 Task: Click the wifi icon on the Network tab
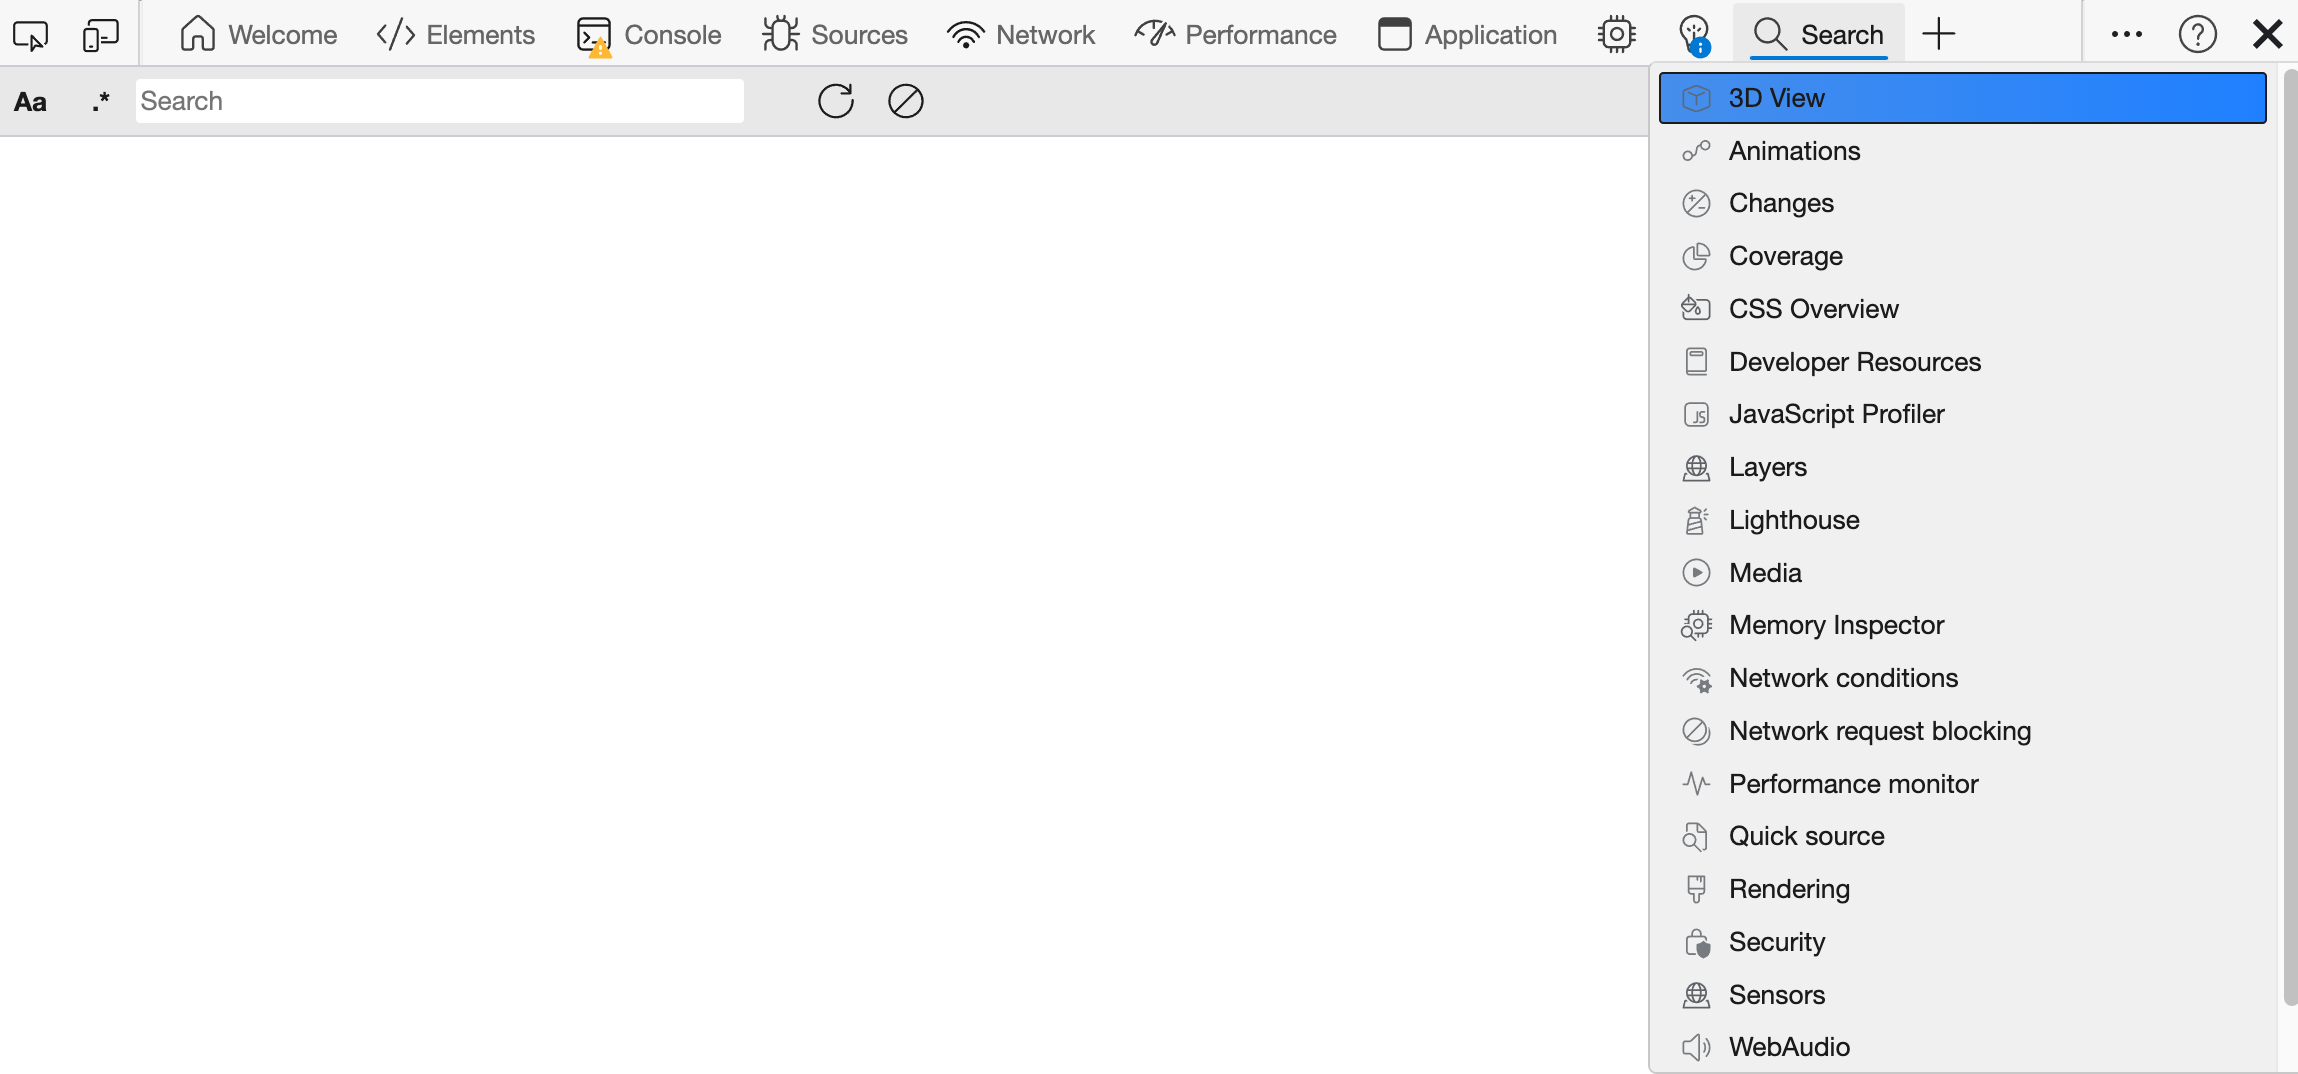(965, 33)
